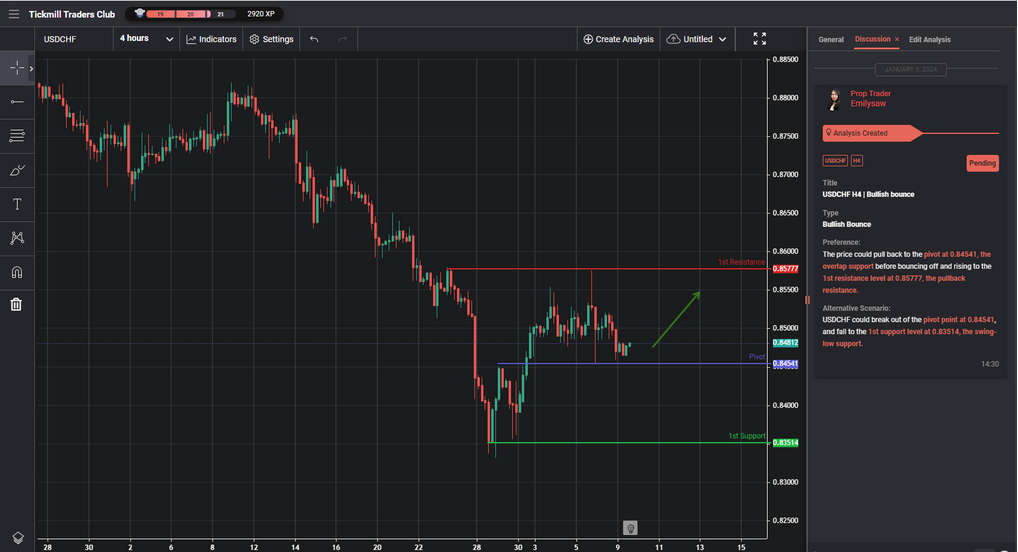Click the Pivot price label 0.84541

tap(785, 364)
